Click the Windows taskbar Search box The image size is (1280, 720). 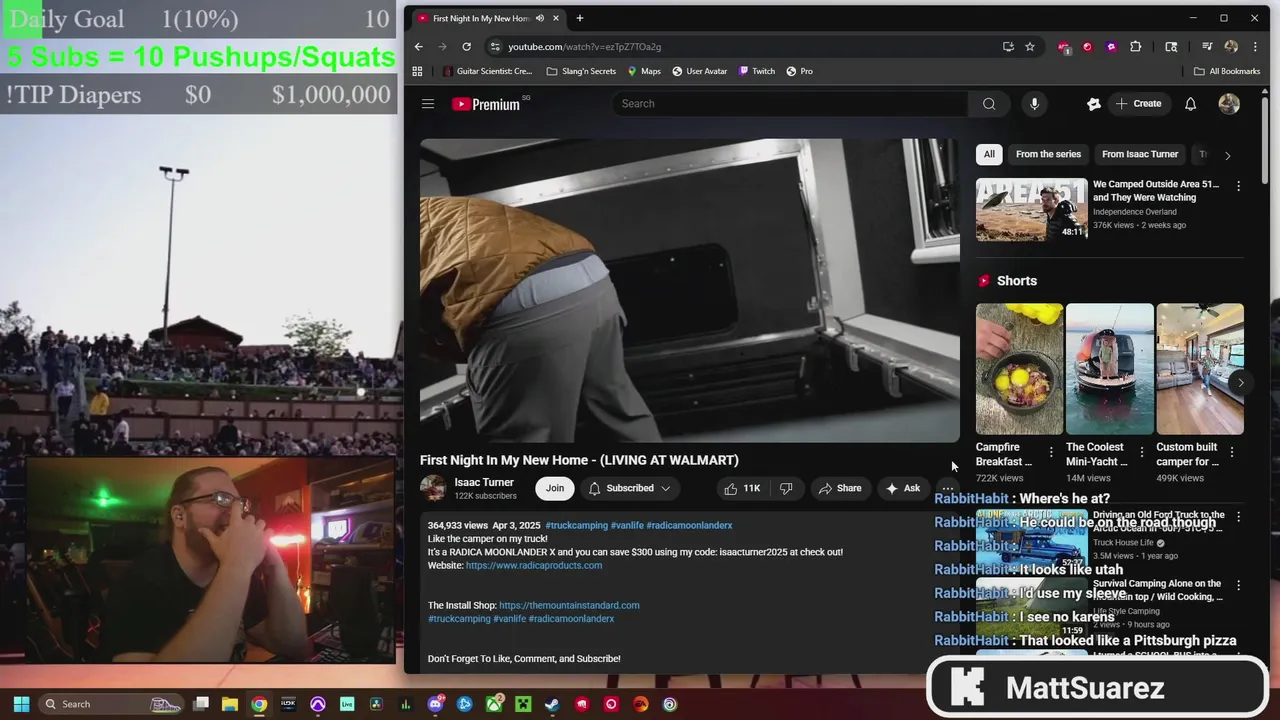click(x=110, y=704)
